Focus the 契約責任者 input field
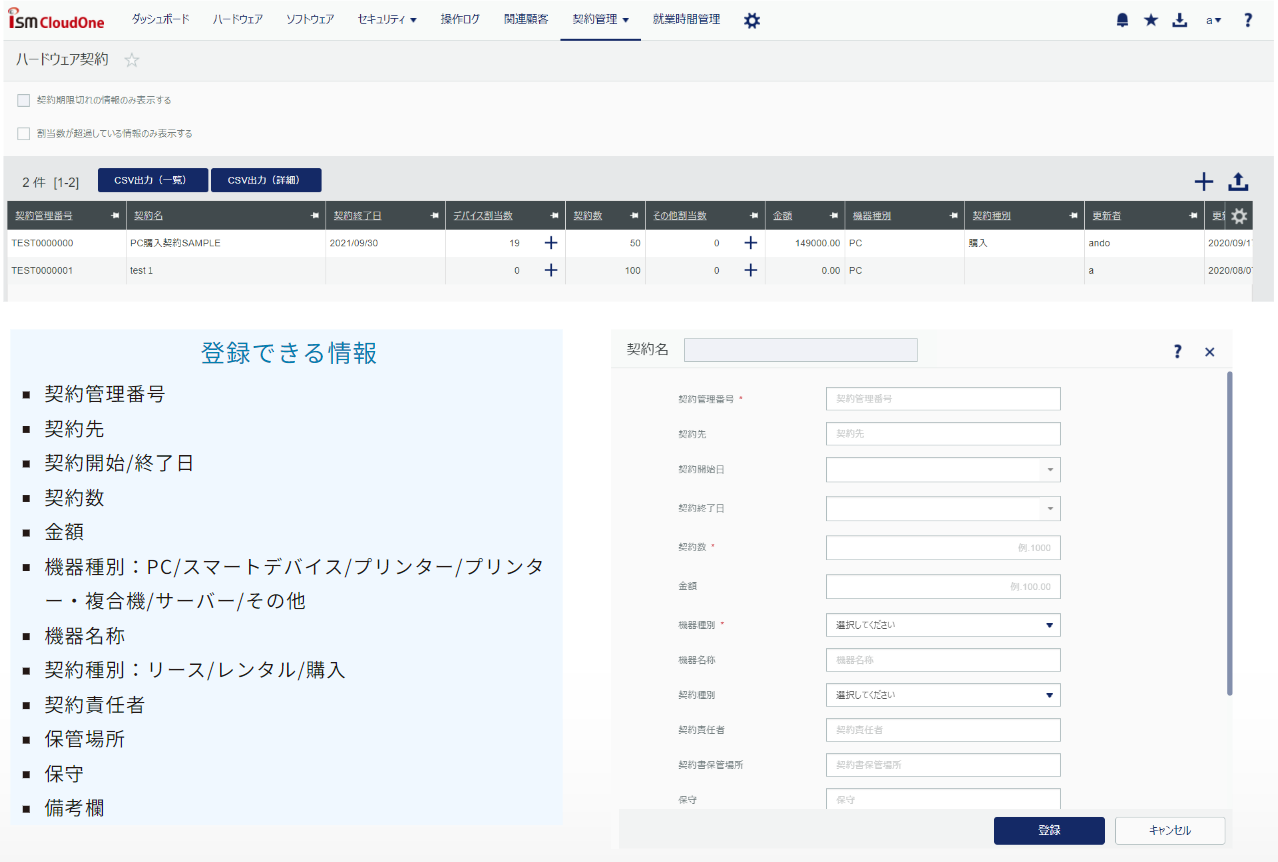1278x862 pixels. 943,730
